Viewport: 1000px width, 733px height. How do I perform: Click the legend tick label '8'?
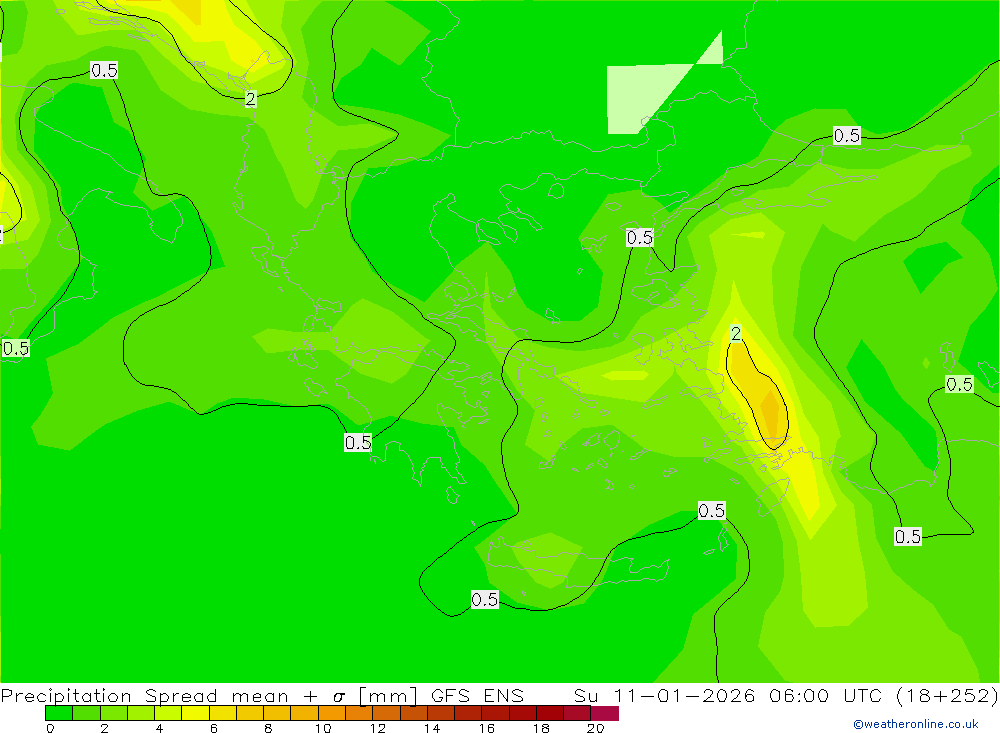pos(268,728)
